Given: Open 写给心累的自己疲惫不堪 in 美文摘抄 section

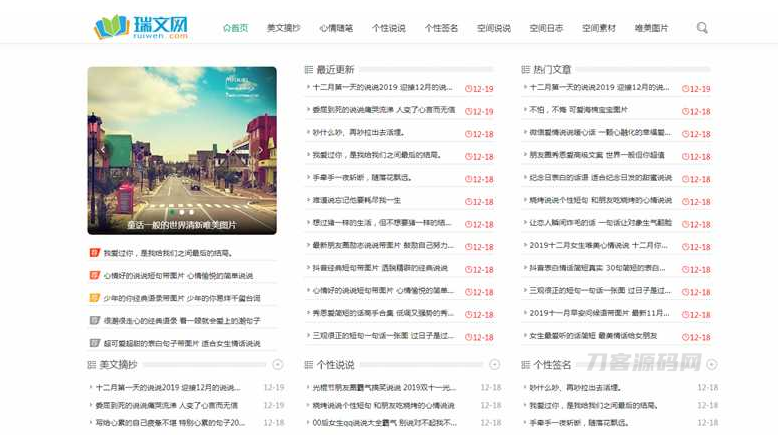Looking at the screenshot, I should 170,423.
